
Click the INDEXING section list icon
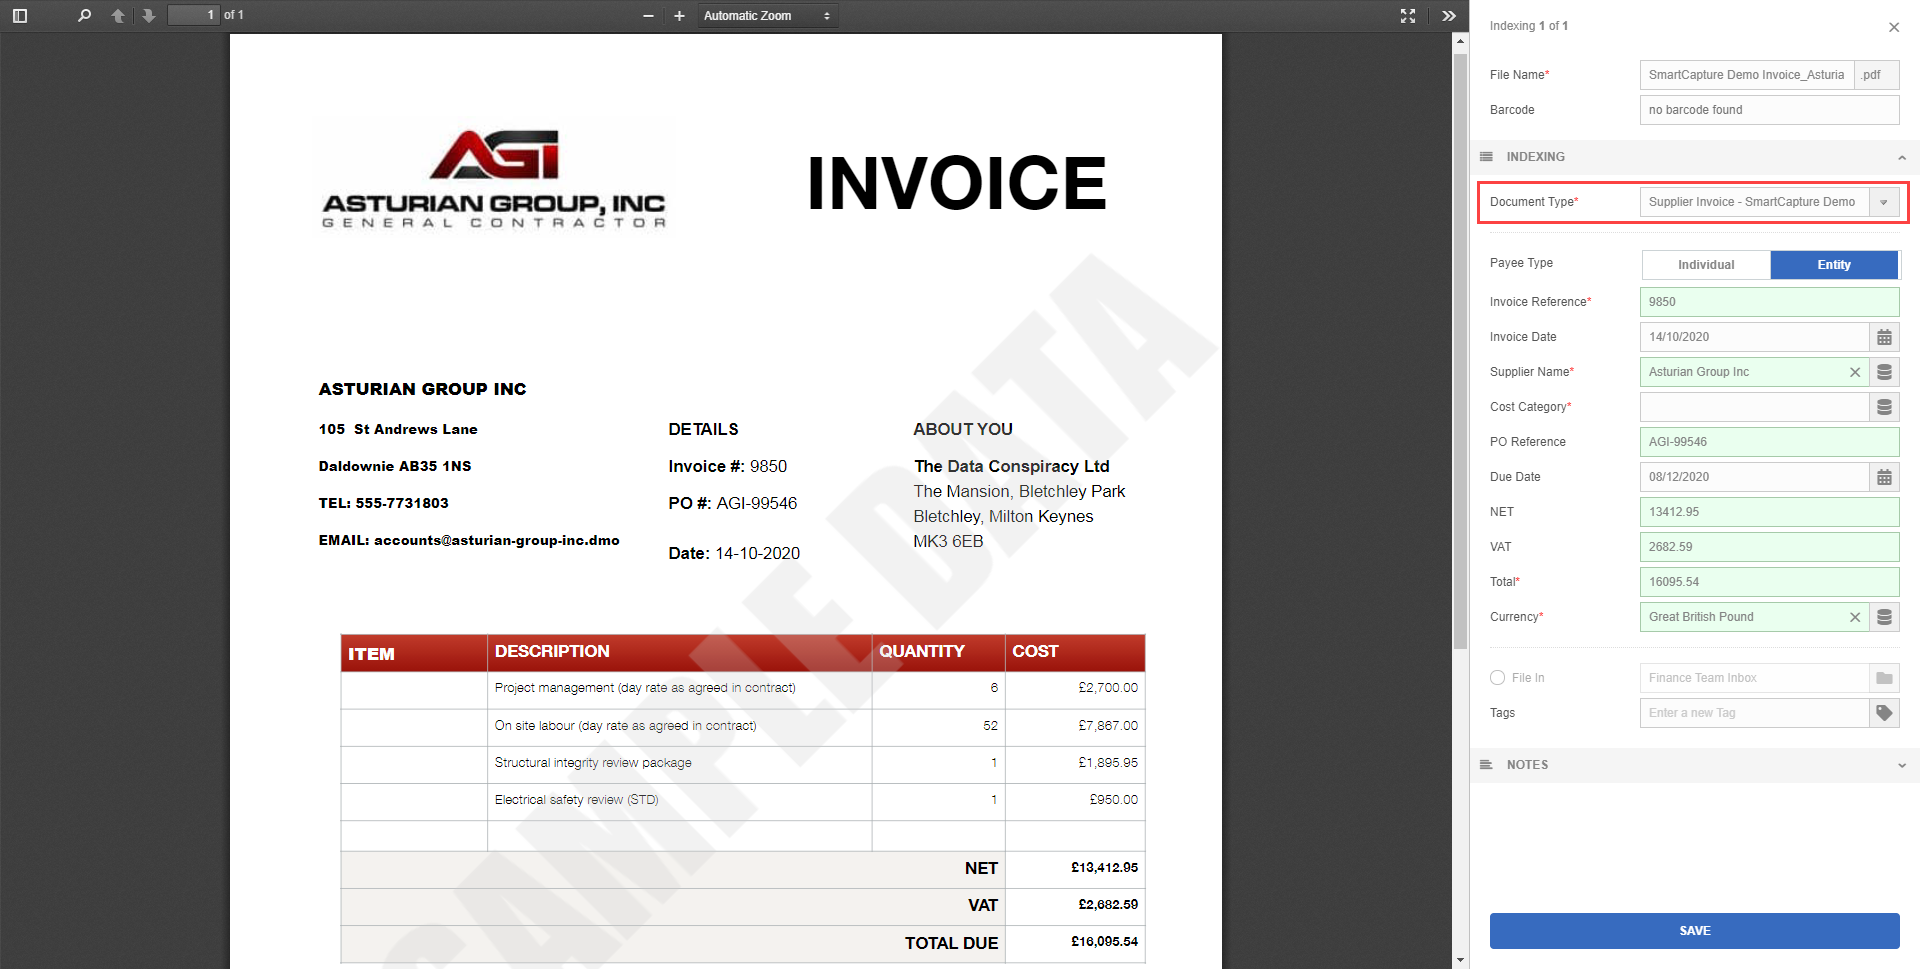click(1486, 157)
